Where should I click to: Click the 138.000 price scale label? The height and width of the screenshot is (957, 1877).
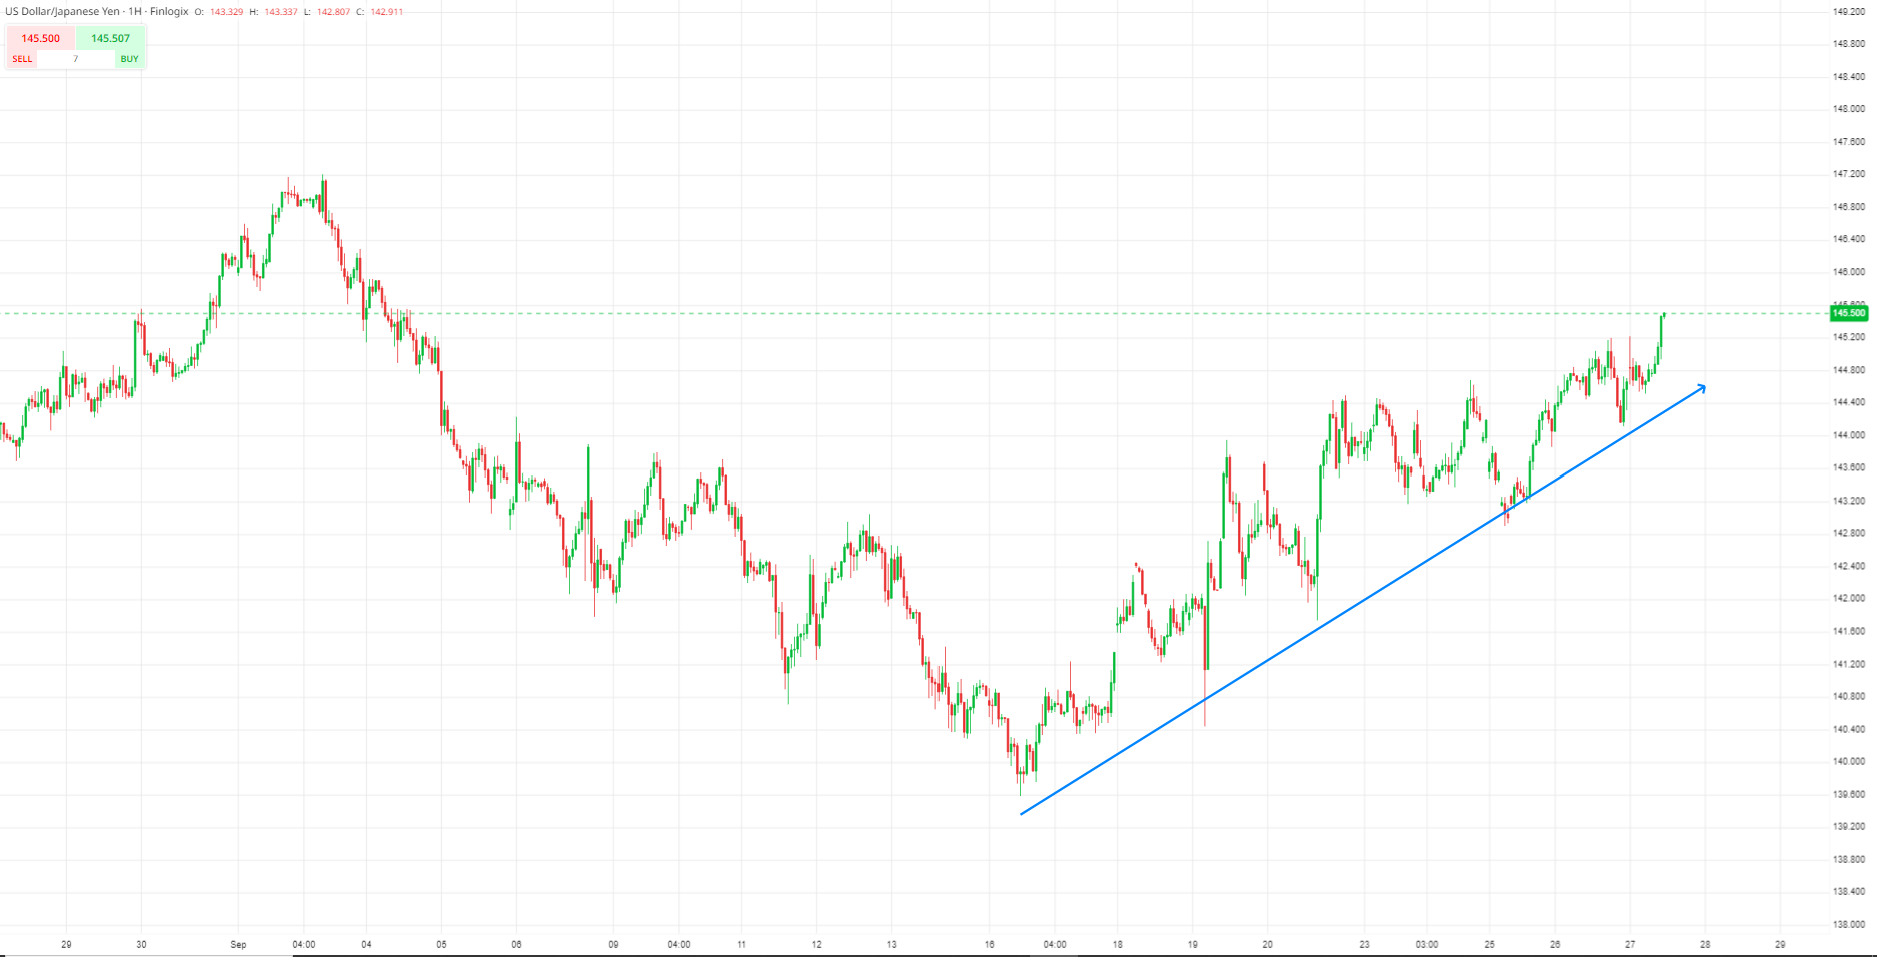(1848, 924)
